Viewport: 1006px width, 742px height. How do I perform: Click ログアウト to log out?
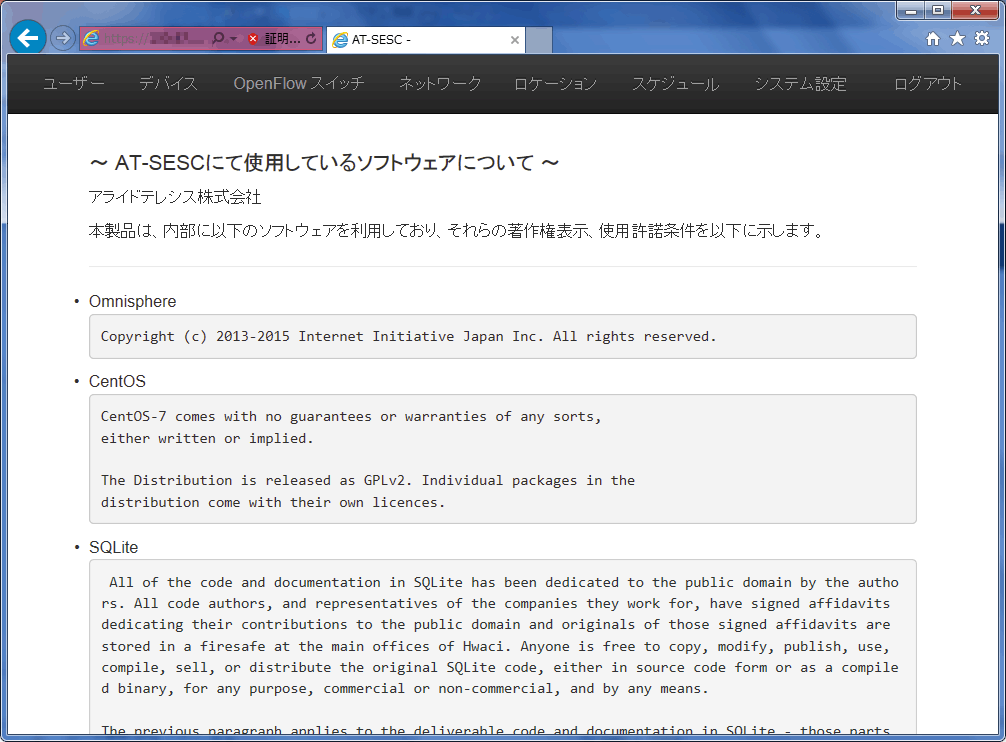point(928,84)
